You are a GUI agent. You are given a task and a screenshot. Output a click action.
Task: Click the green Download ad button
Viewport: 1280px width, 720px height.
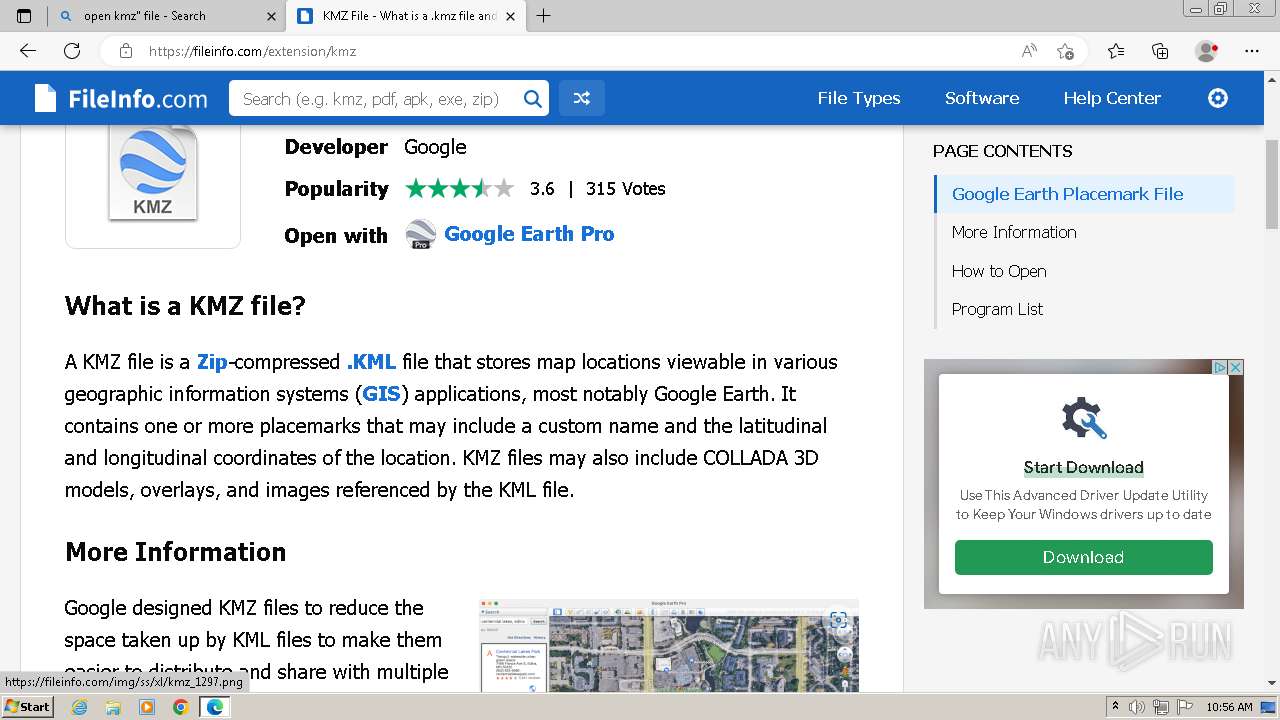(1083, 557)
